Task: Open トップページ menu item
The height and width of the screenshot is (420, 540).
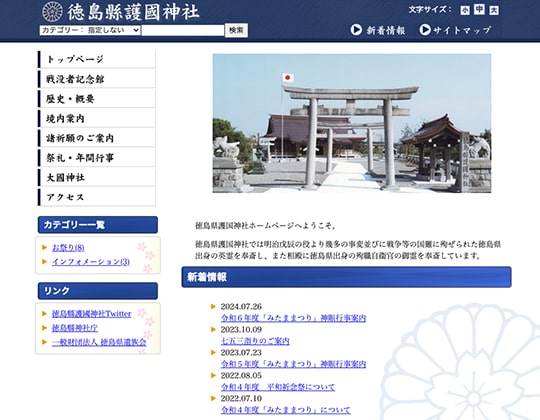Action: (x=97, y=59)
